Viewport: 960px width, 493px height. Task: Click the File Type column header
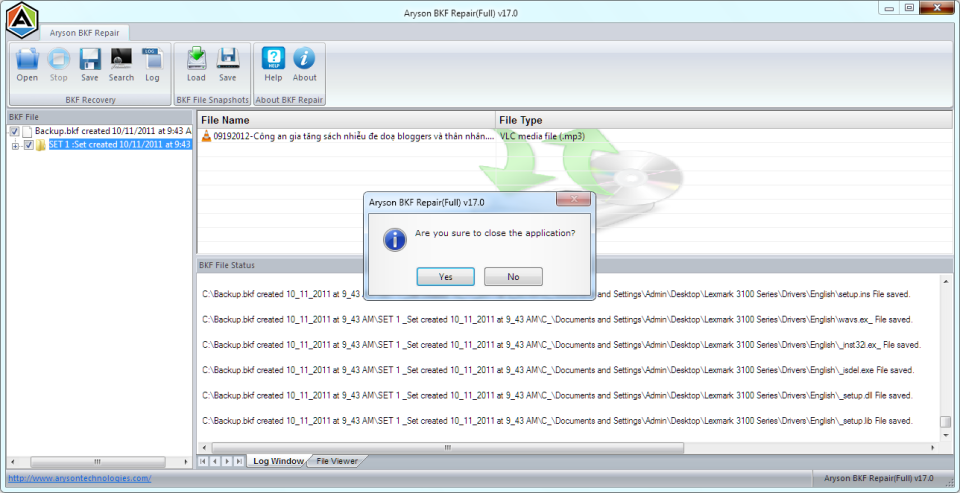(724, 120)
